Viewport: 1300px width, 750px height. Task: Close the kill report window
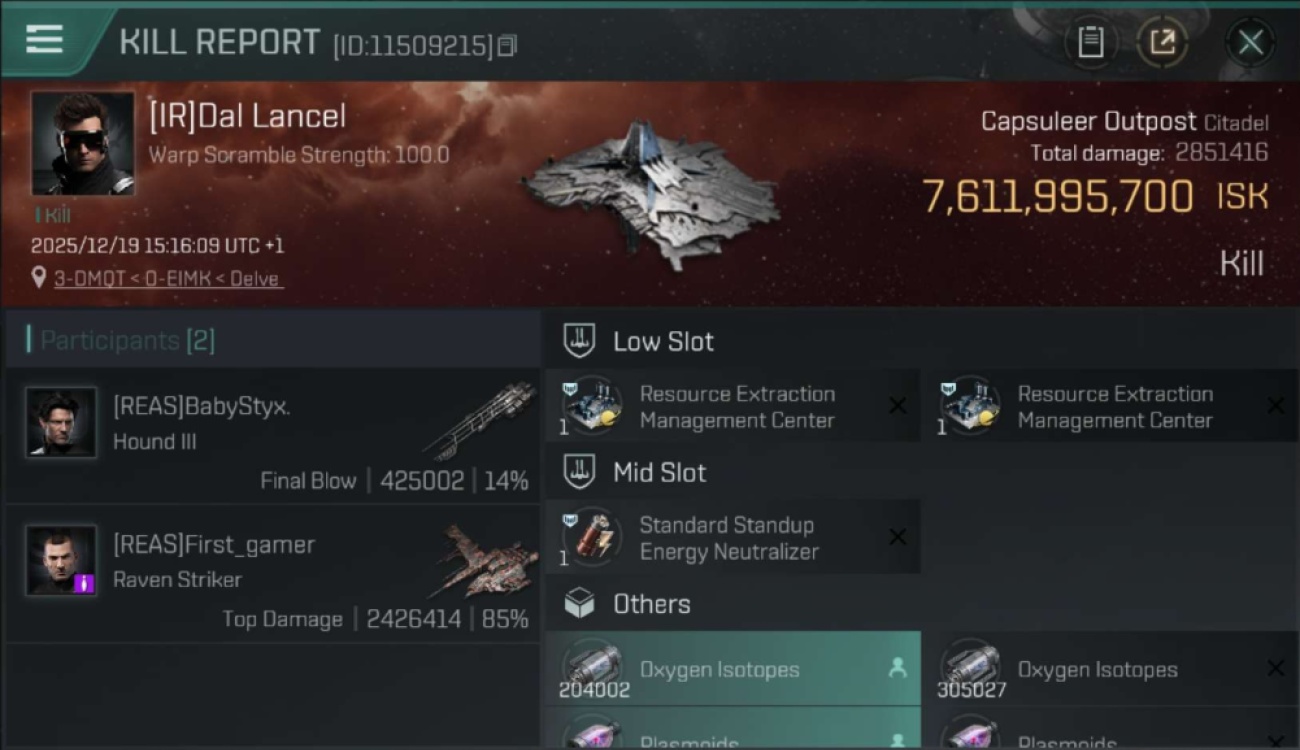click(1250, 42)
